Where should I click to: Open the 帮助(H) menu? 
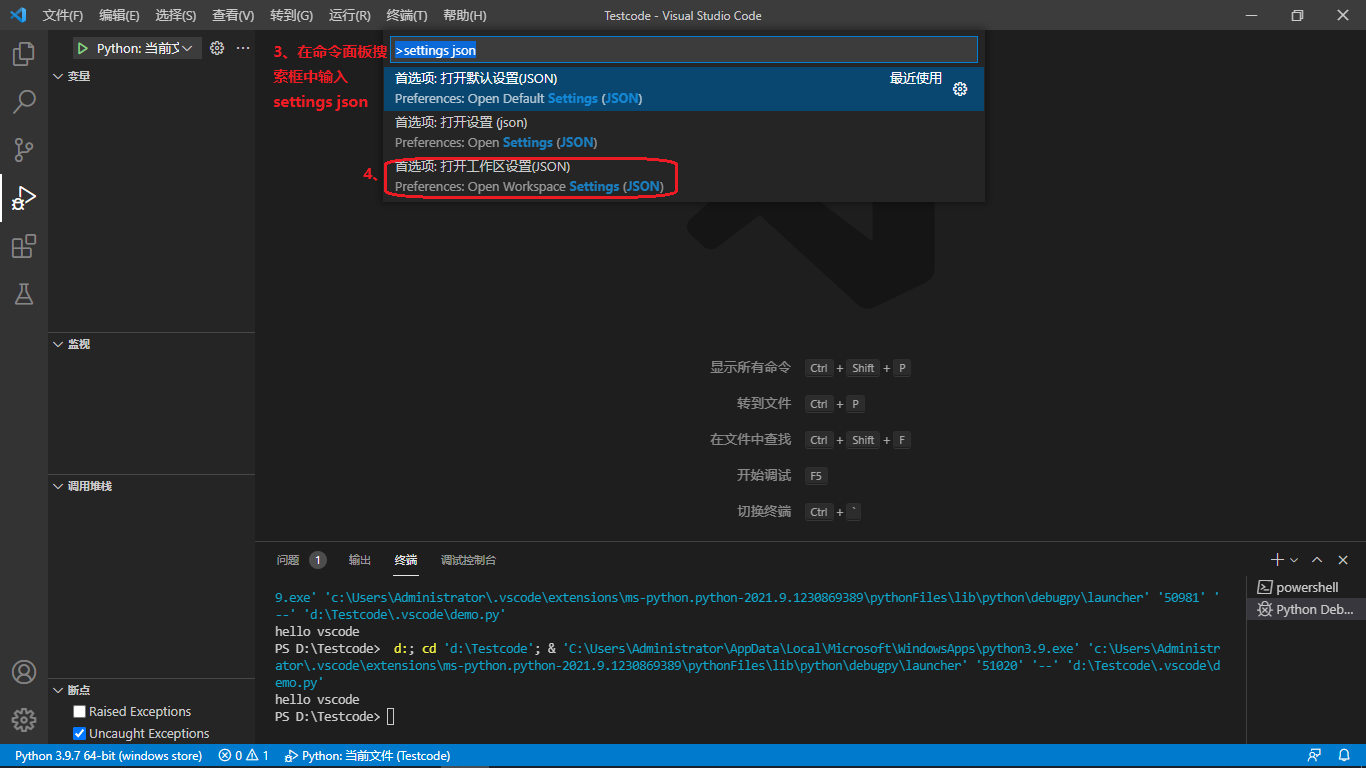tap(465, 15)
